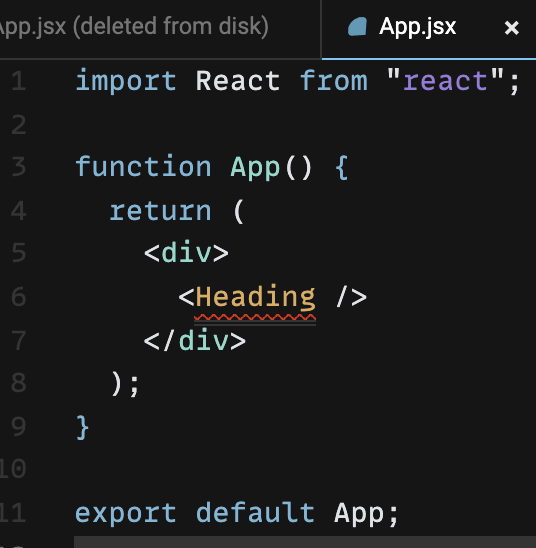The width and height of the screenshot is (536, 548).
Task: Click line number 3 in the gutter
Action: click(x=19, y=167)
